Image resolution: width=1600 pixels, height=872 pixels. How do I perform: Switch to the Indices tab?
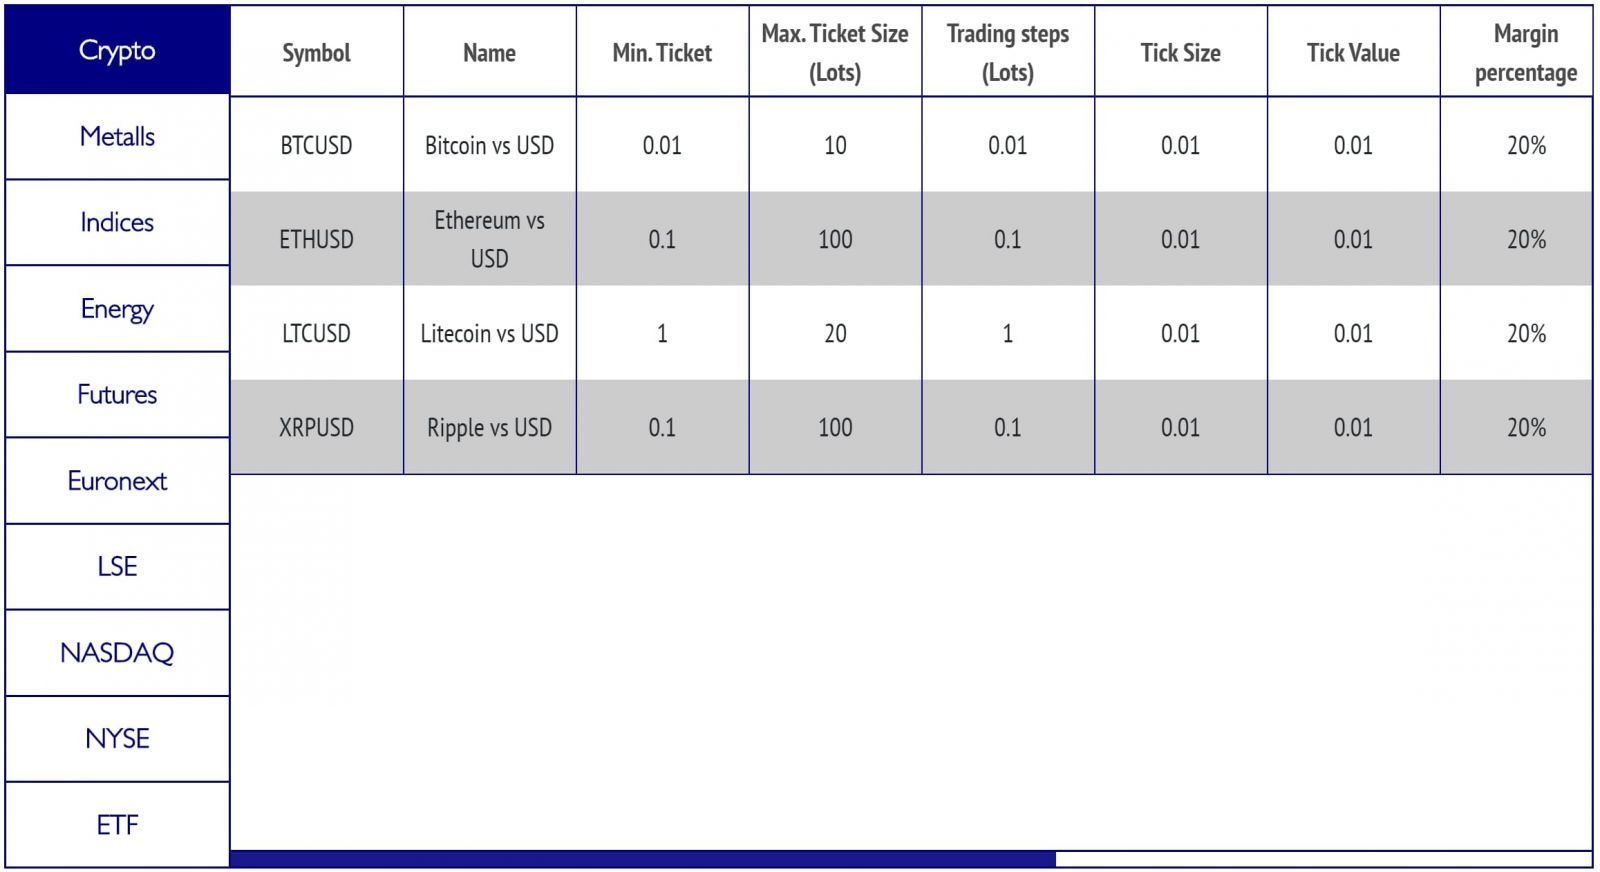click(x=117, y=222)
